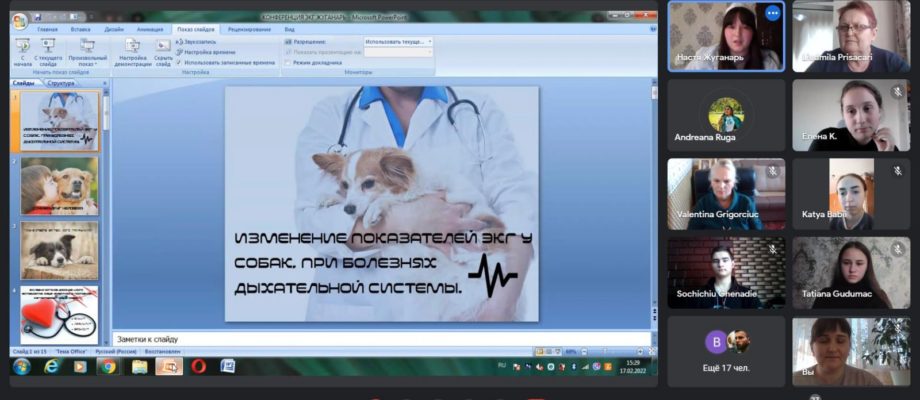The width and height of the screenshot is (920, 400).
Task: Select slide 2 thumbnail with child and dog
Action: (x=59, y=186)
